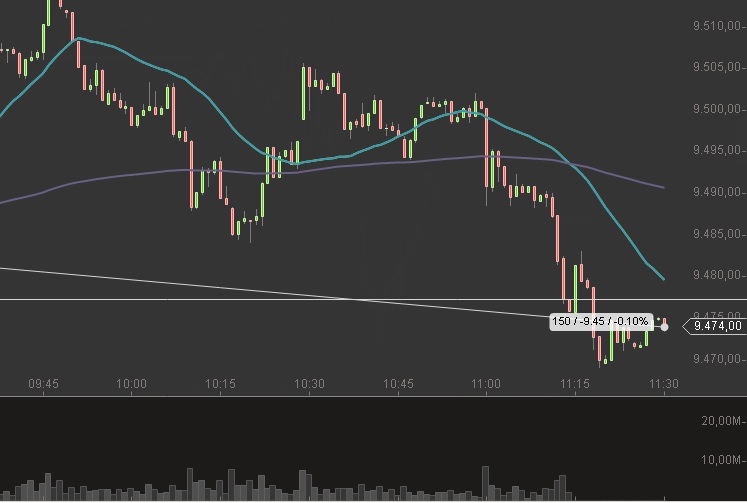Click the 10:00 time axis label
Screen dimensions: 747x503
(131, 384)
